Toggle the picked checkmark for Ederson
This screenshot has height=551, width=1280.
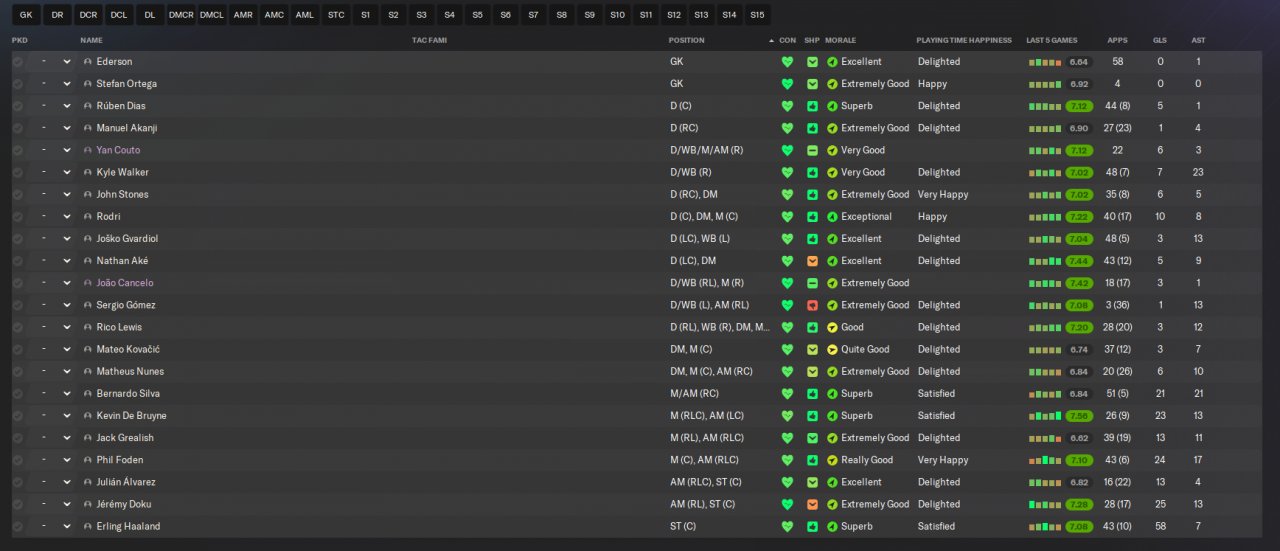18,62
